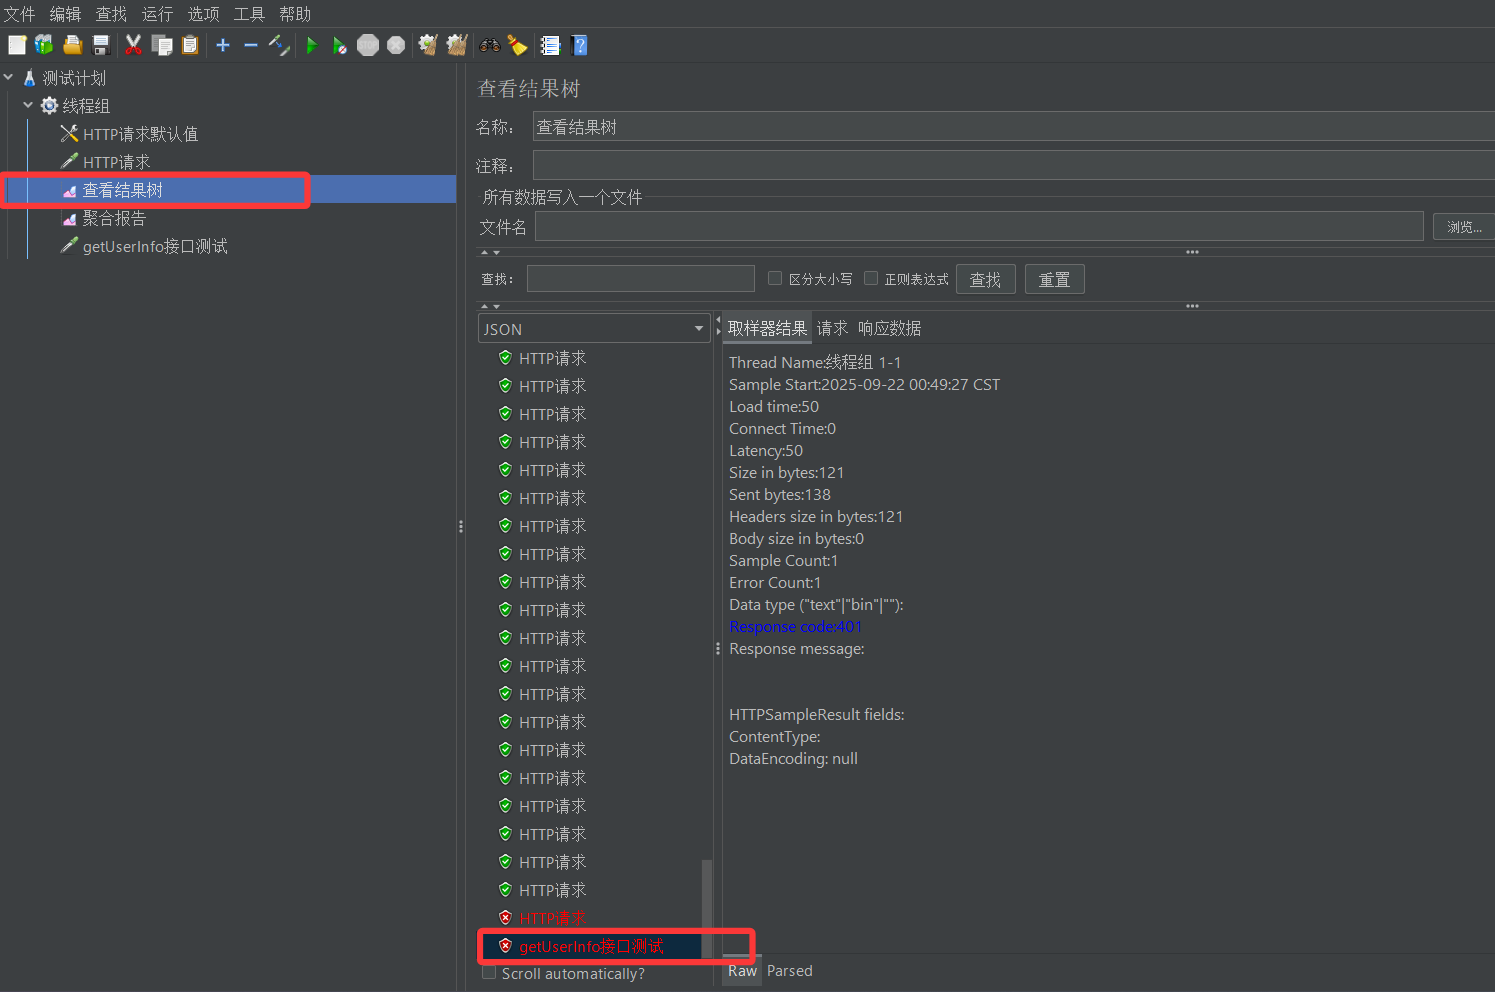Open the 查找 menu in the menu bar

(111, 14)
